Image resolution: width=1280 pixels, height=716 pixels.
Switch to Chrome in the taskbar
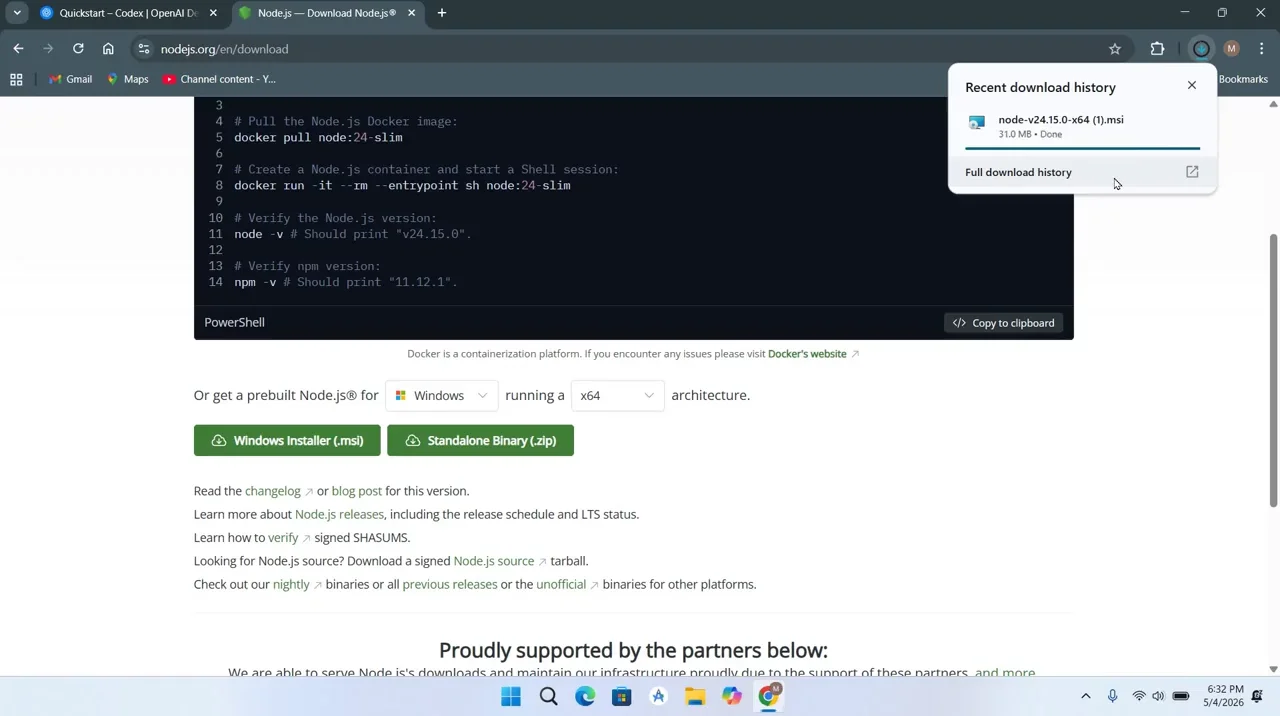click(x=768, y=697)
